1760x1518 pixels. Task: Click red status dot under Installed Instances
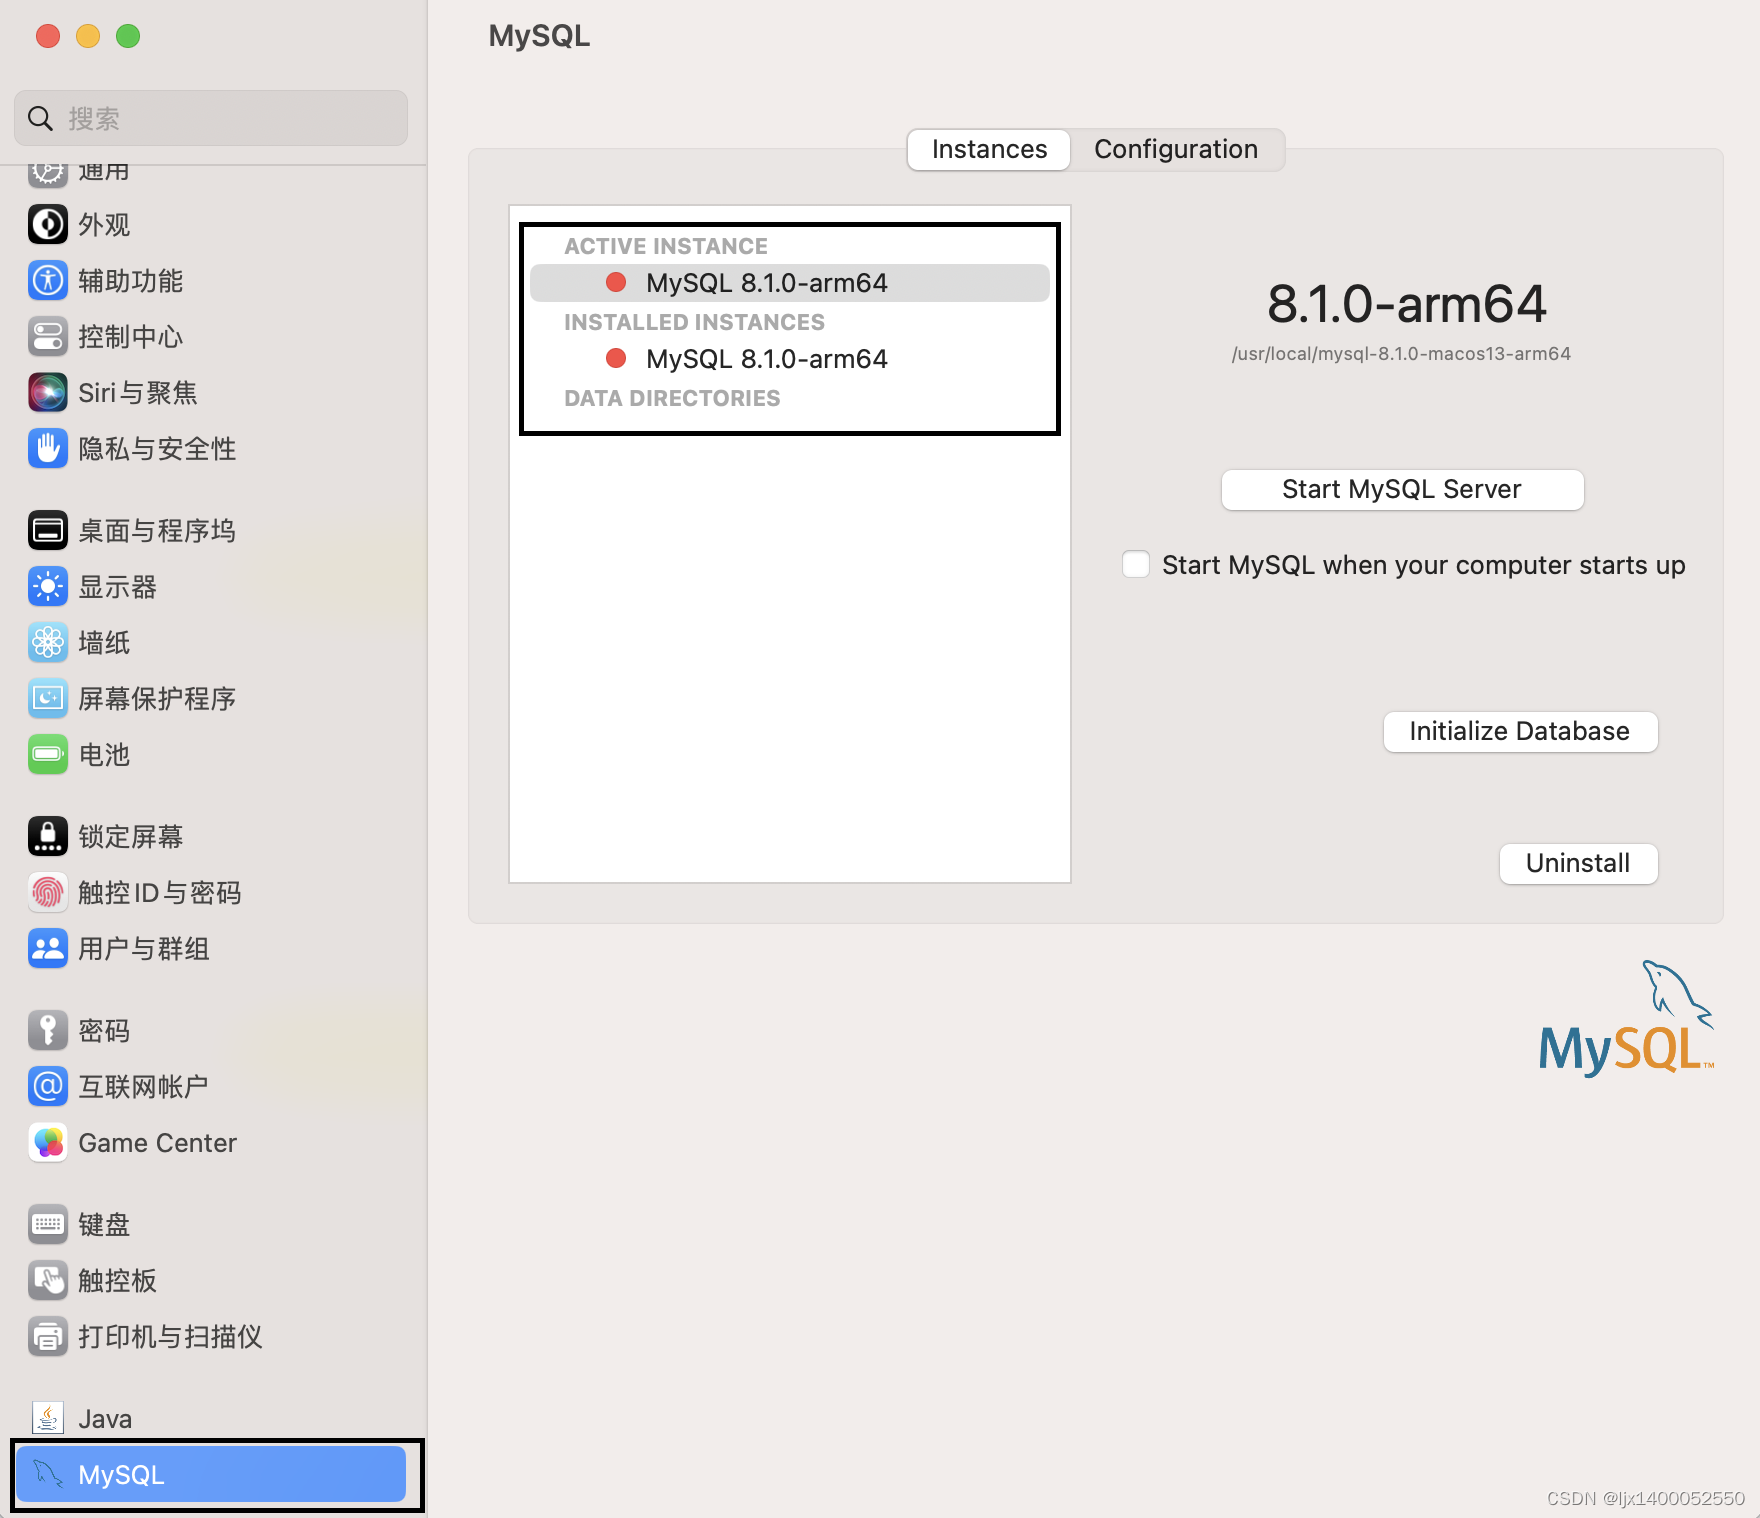pos(616,359)
